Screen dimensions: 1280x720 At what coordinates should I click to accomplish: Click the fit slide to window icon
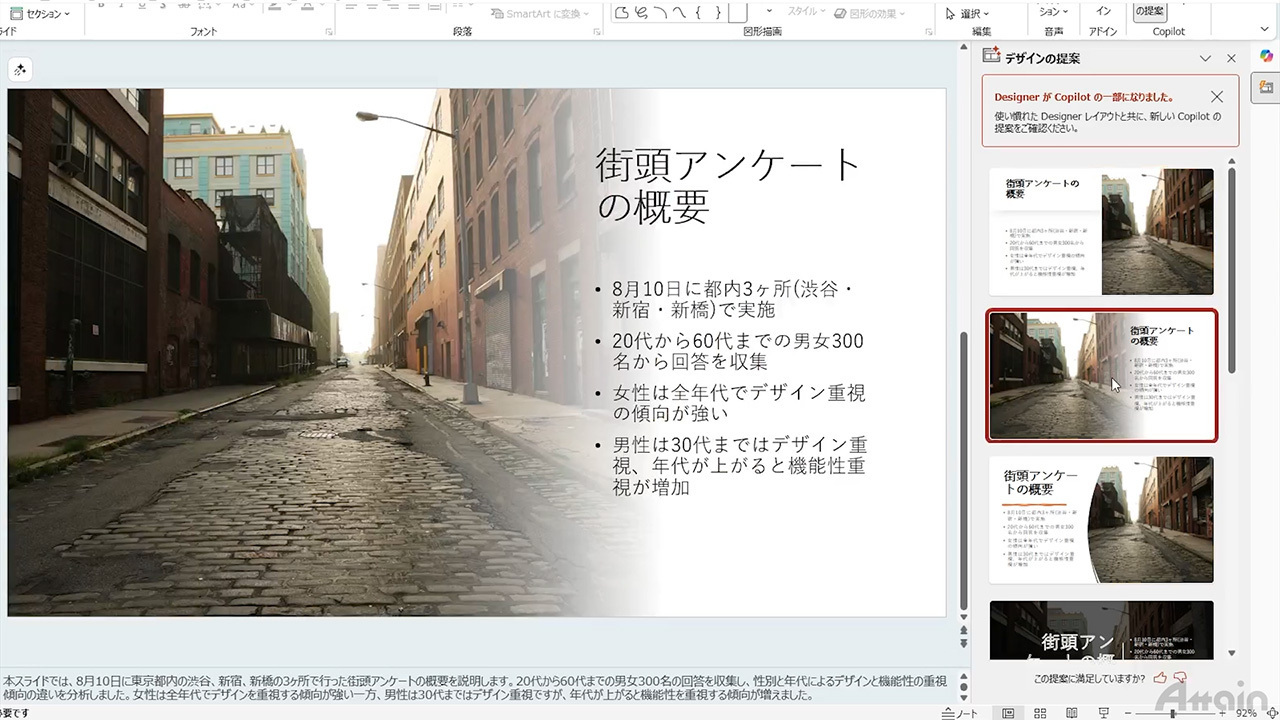click(1271, 713)
